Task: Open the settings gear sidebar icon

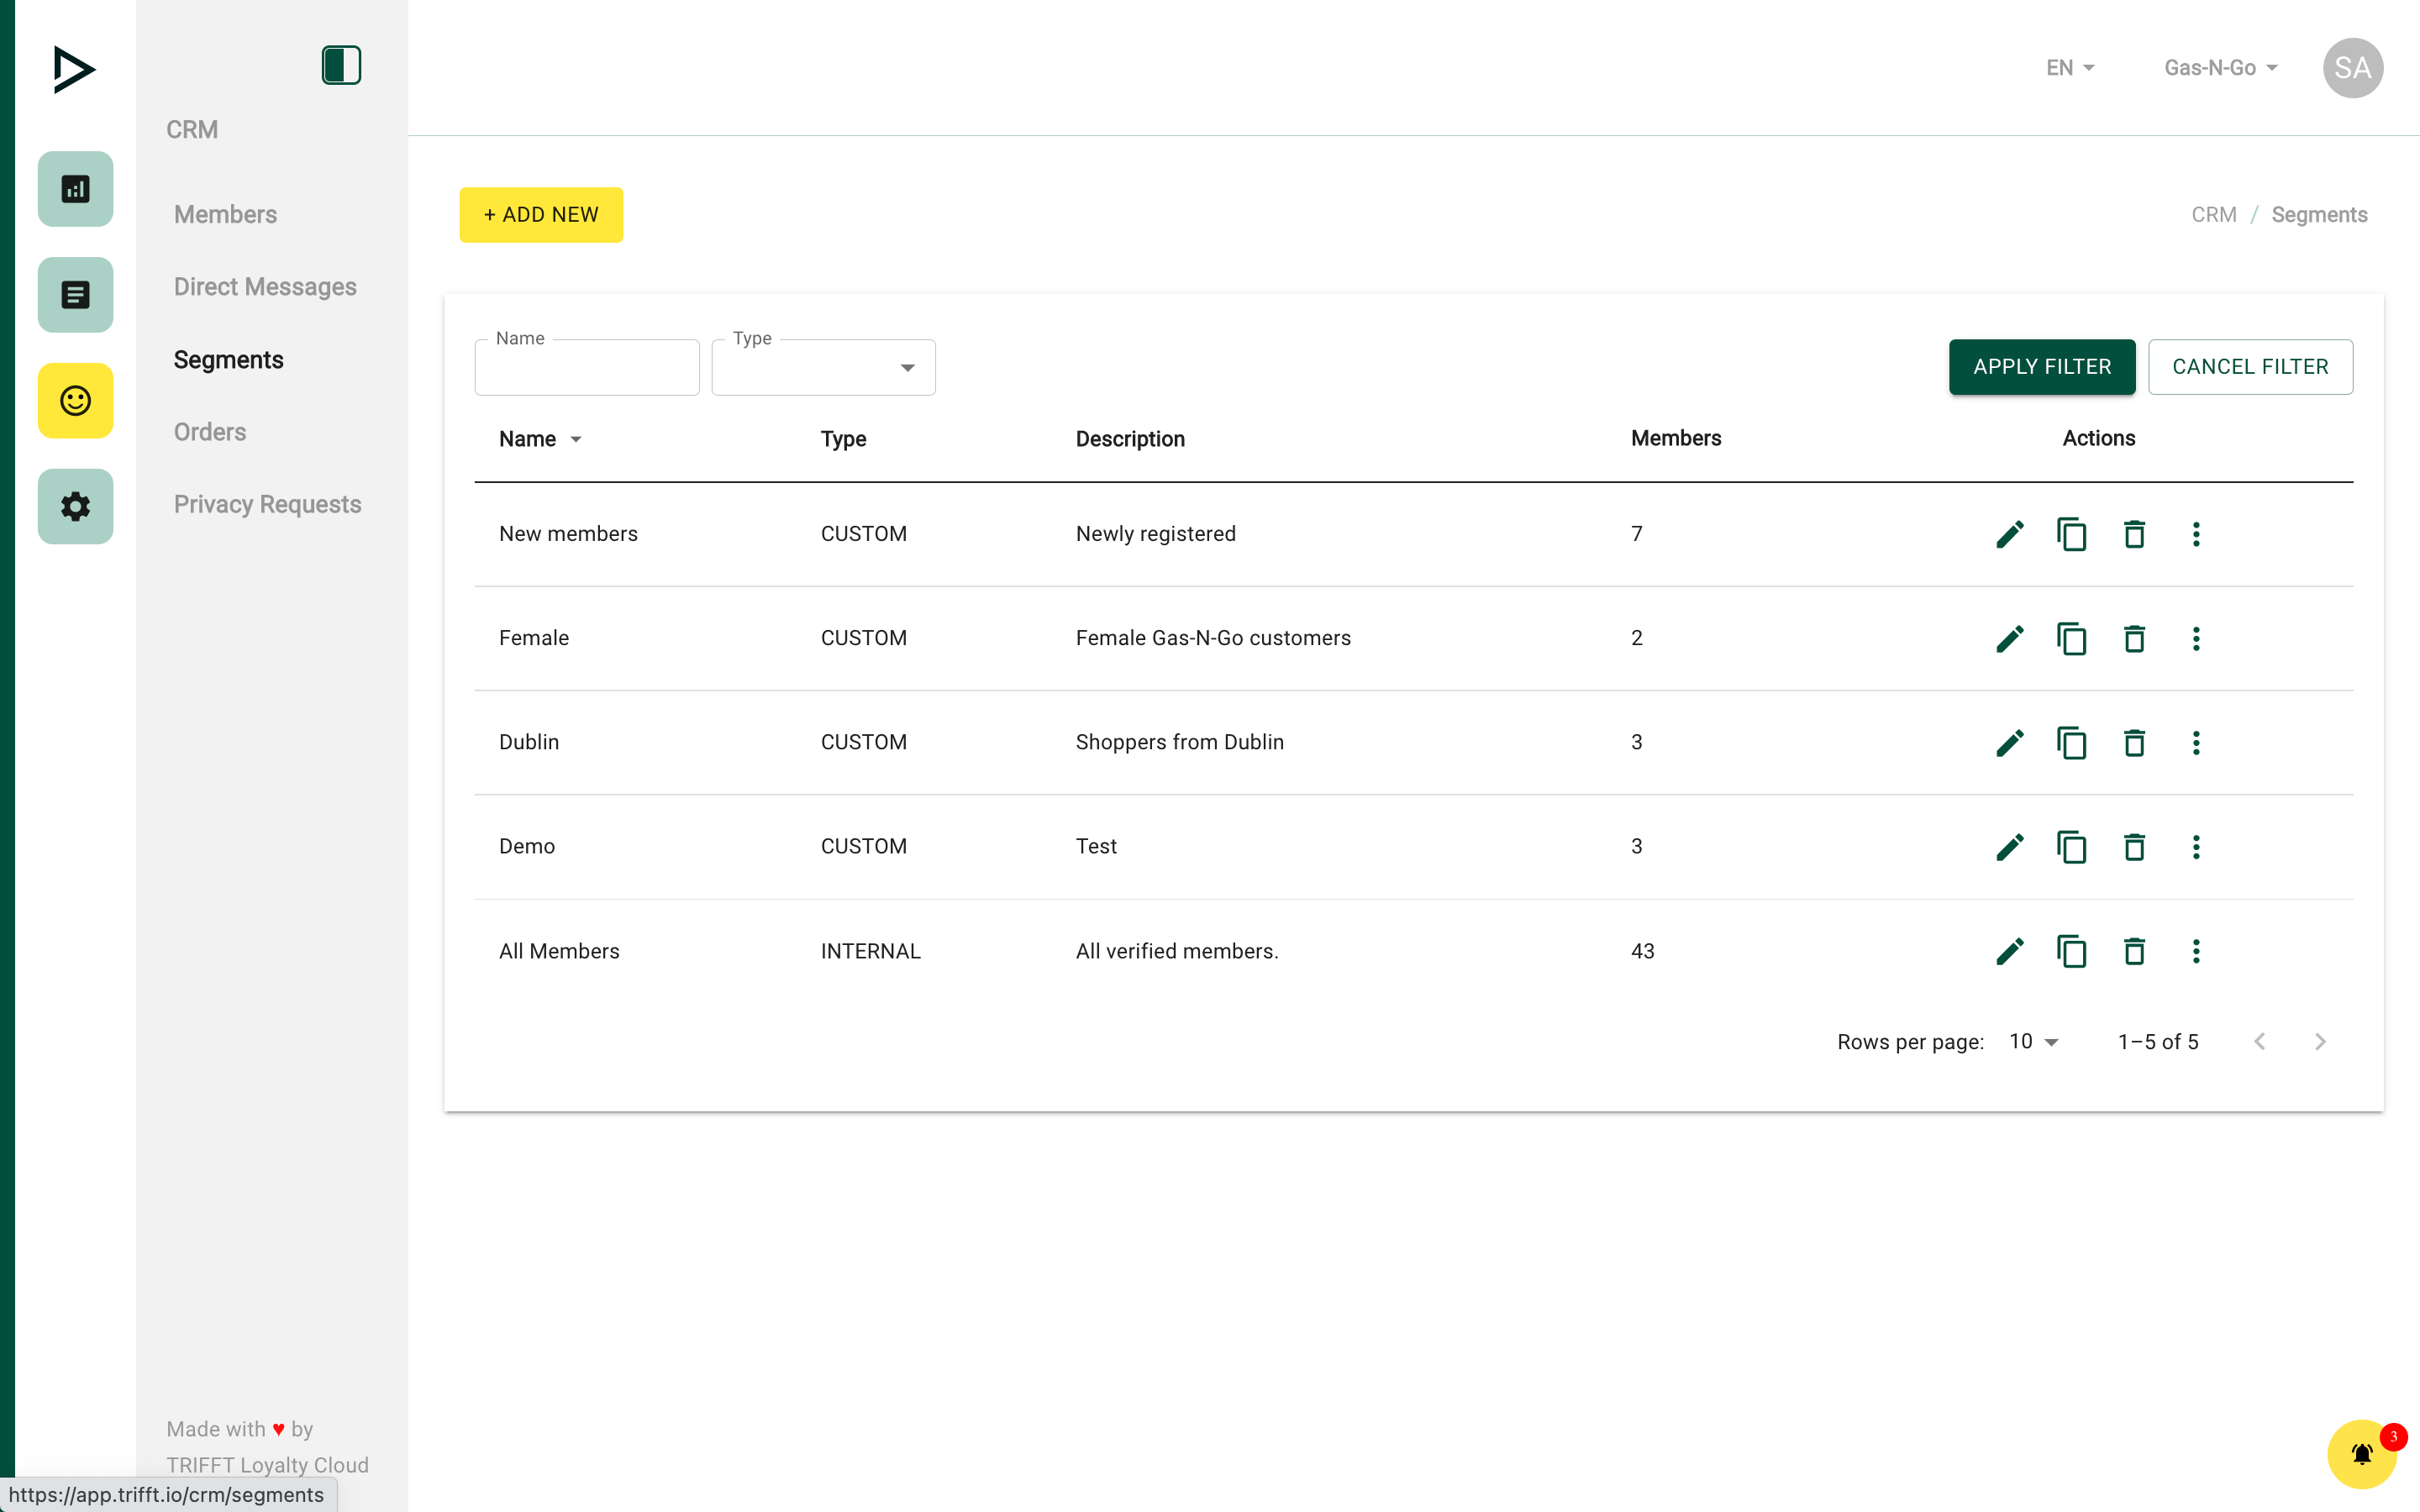Action: point(75,506)
